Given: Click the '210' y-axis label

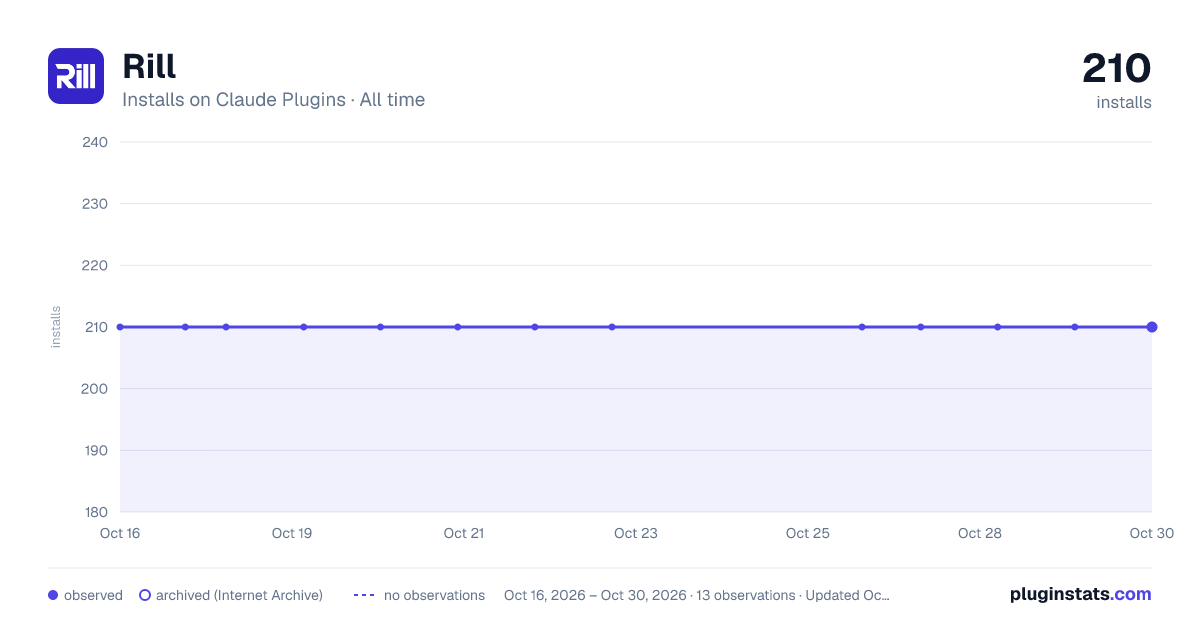Looking at the screenshot, I should [x=95, y=327].
